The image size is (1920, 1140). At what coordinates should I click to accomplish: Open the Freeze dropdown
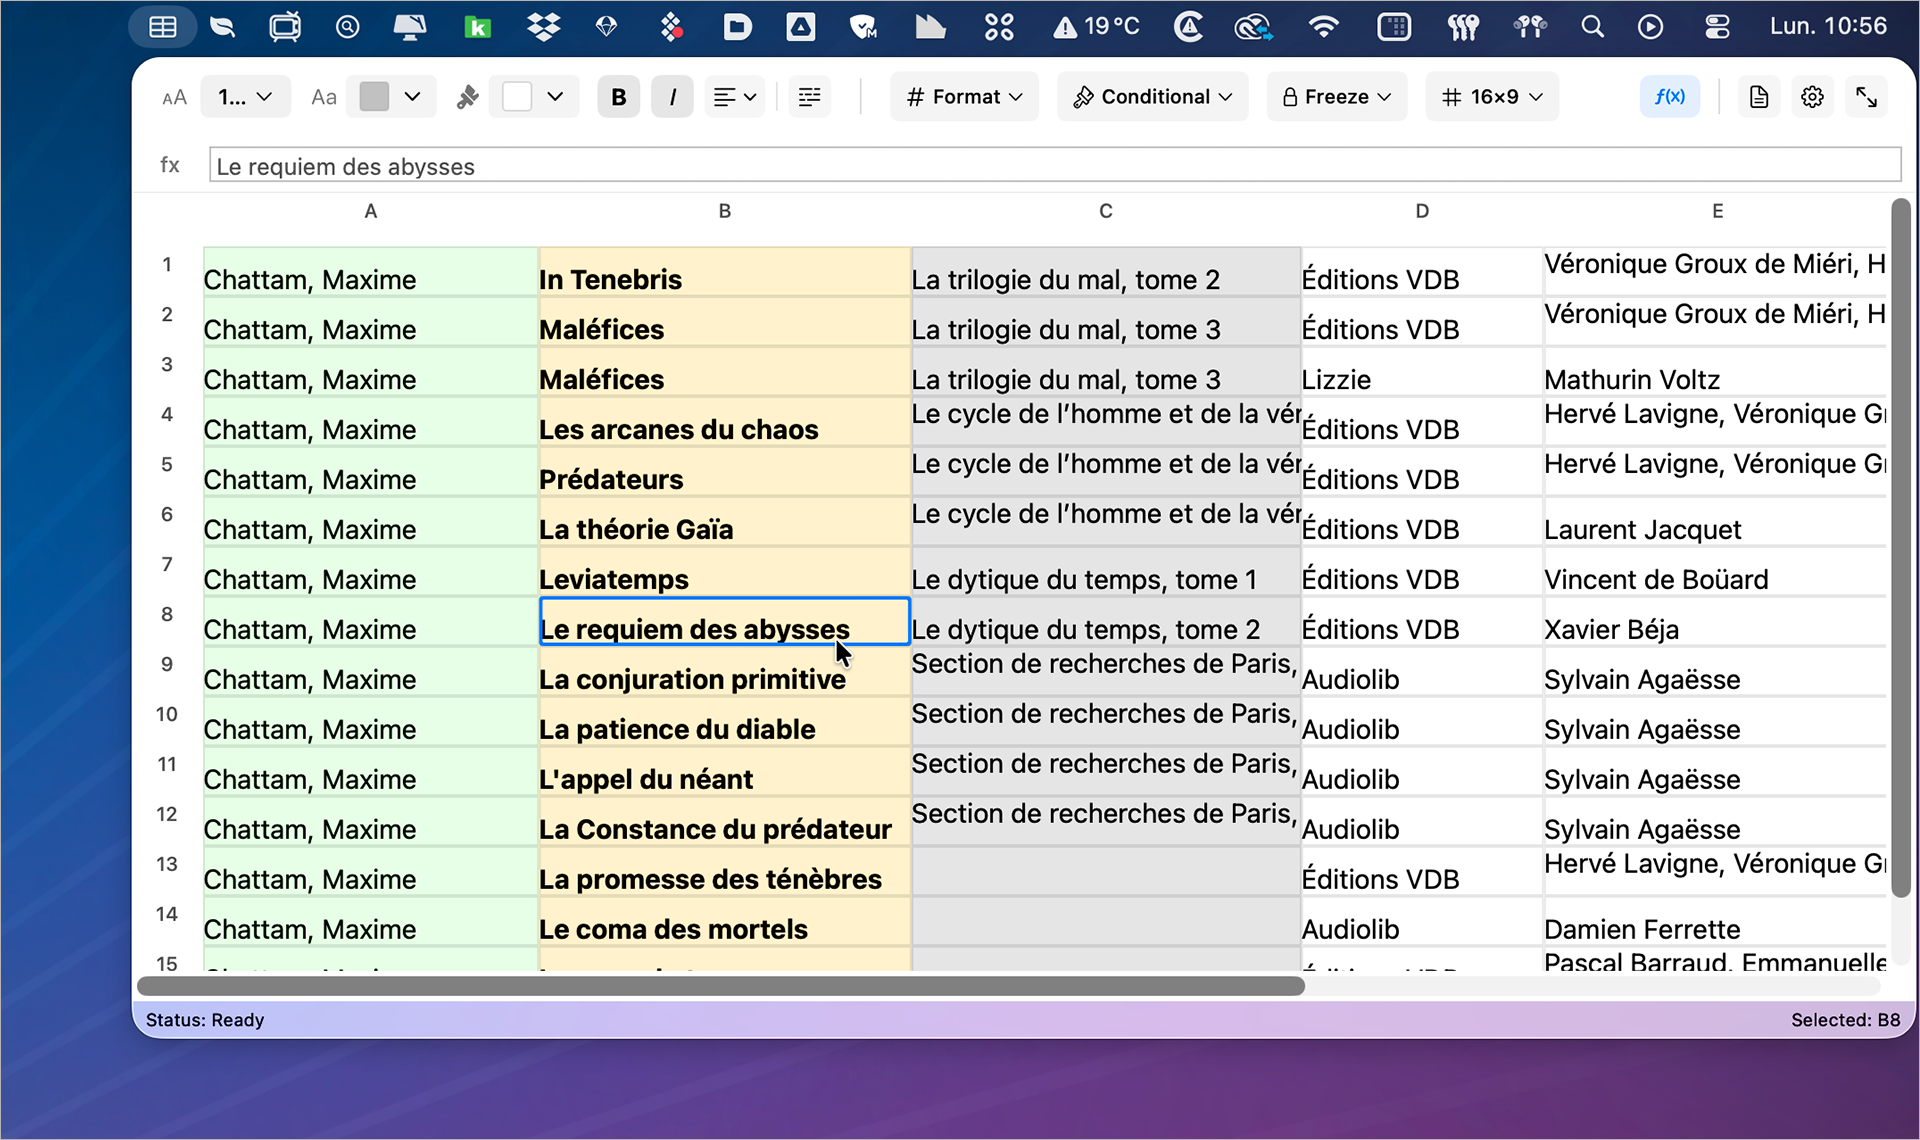[x=1337, y=97]
